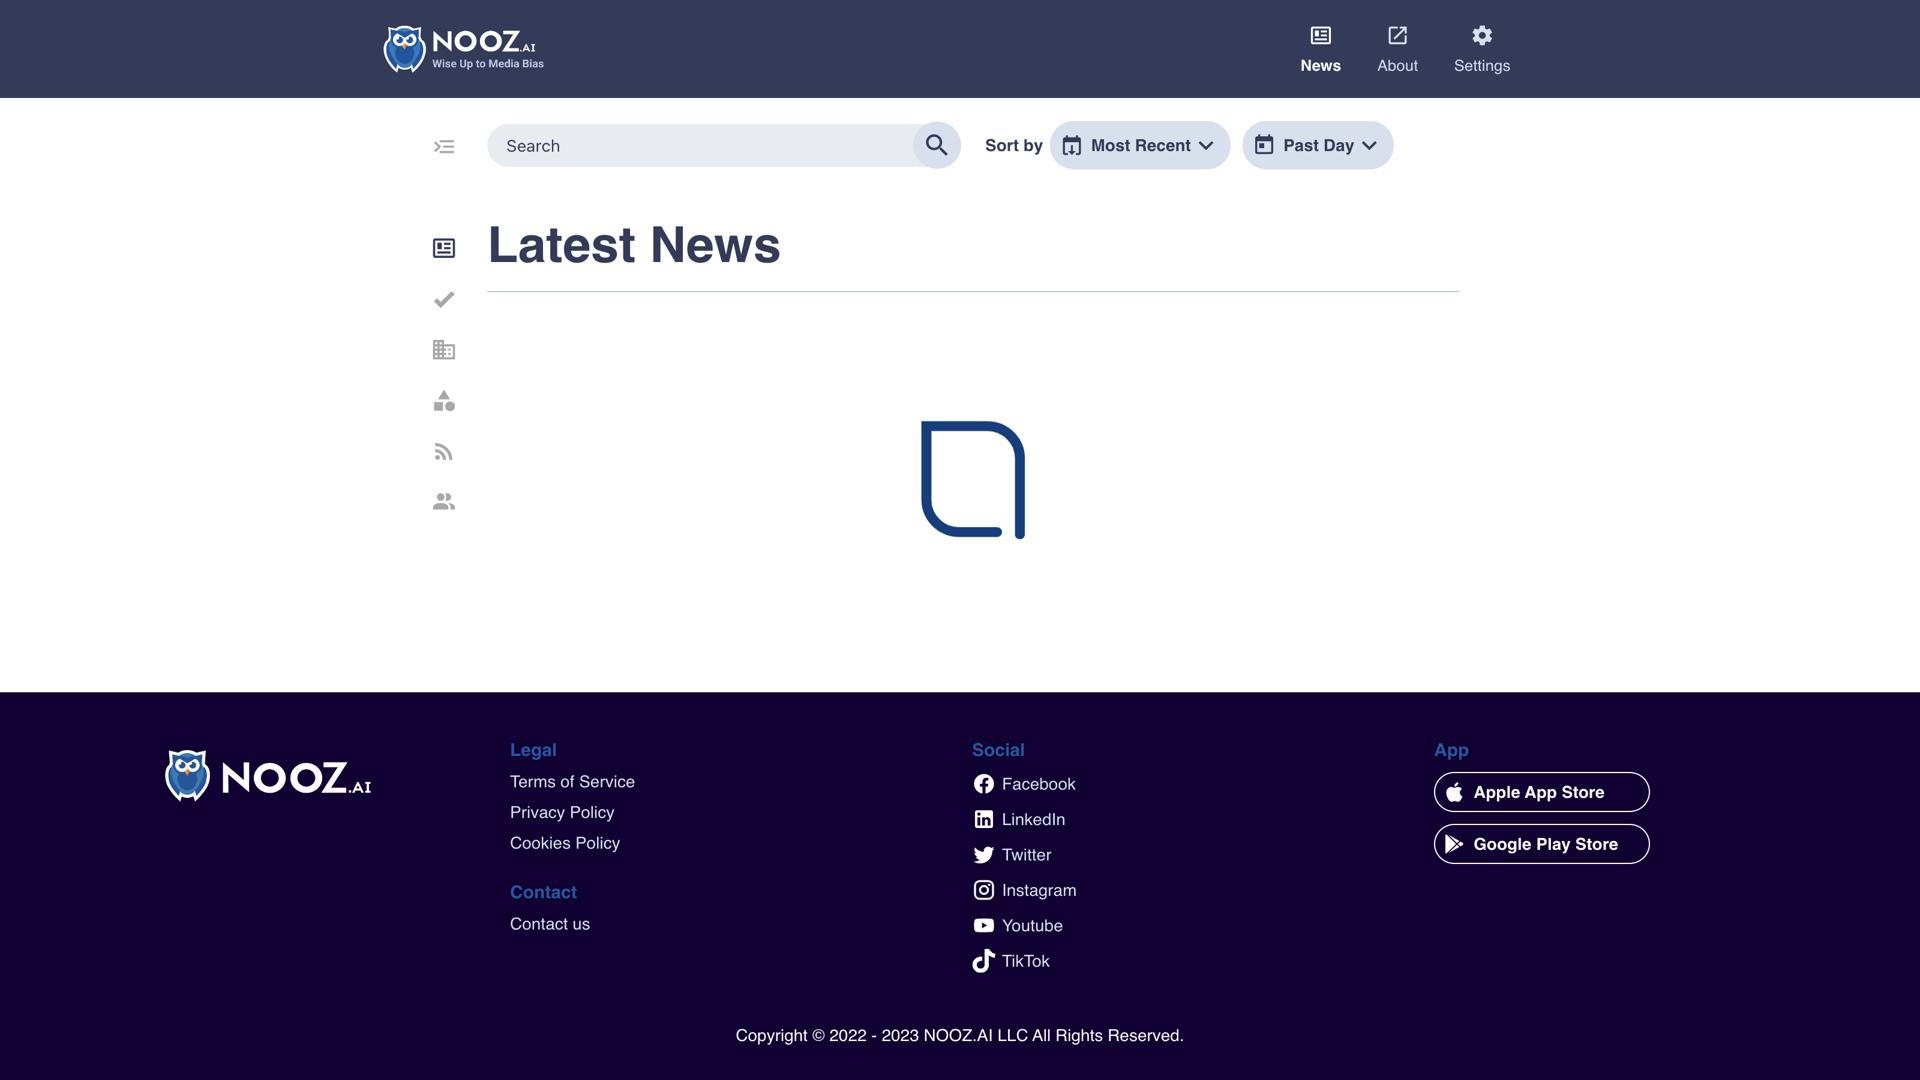1920x1080 pixels.
Task: Select the News feed icon in the sidebar
Action: pos(443,248)
